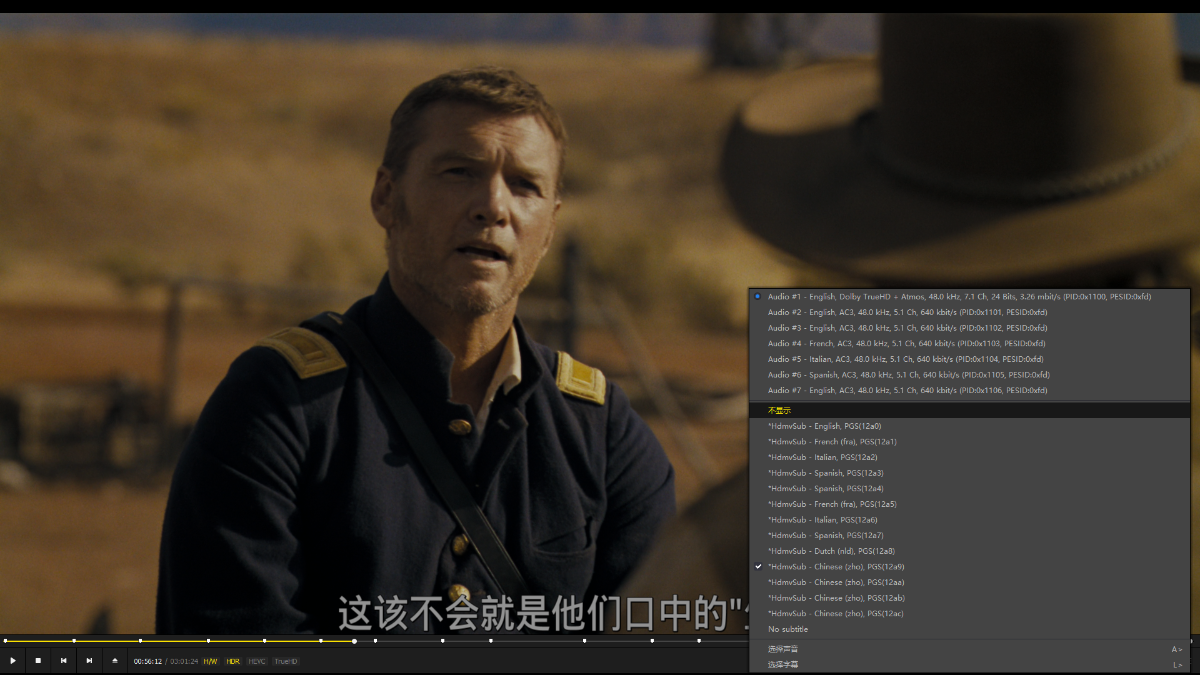
Task: Select the No subtitle option
Action: pyautogui.click(x=788, y=629)
